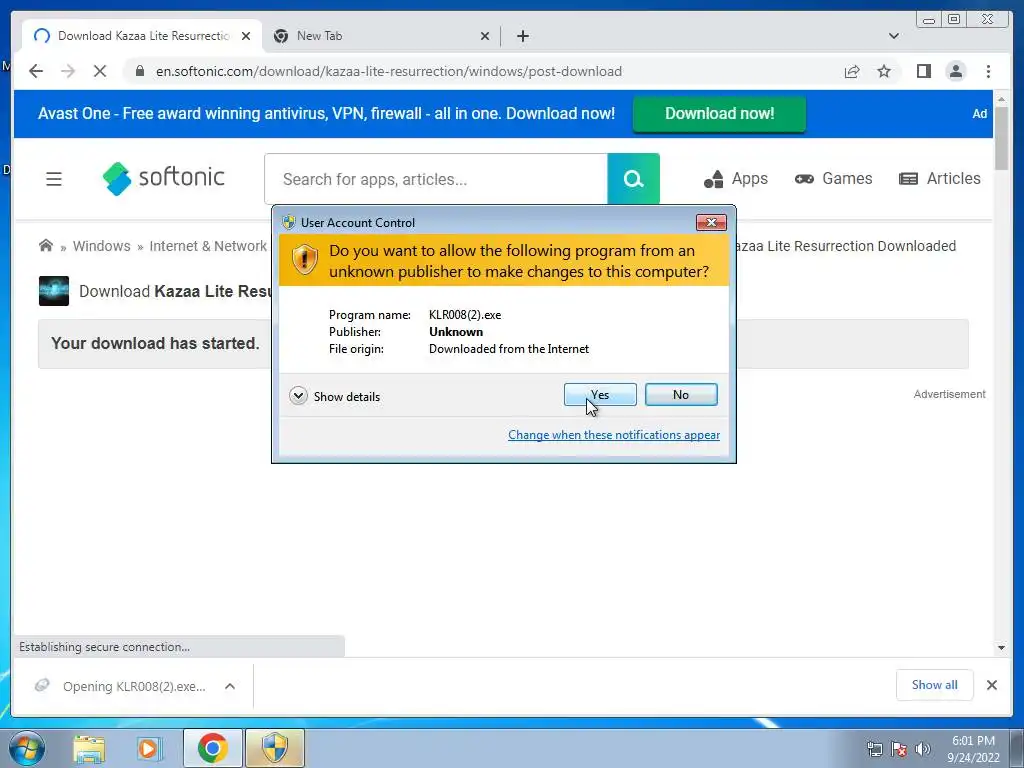Click the home breadcrumb icon
Viewport: 1024px width, 768px height.
[x=46, y=246]
